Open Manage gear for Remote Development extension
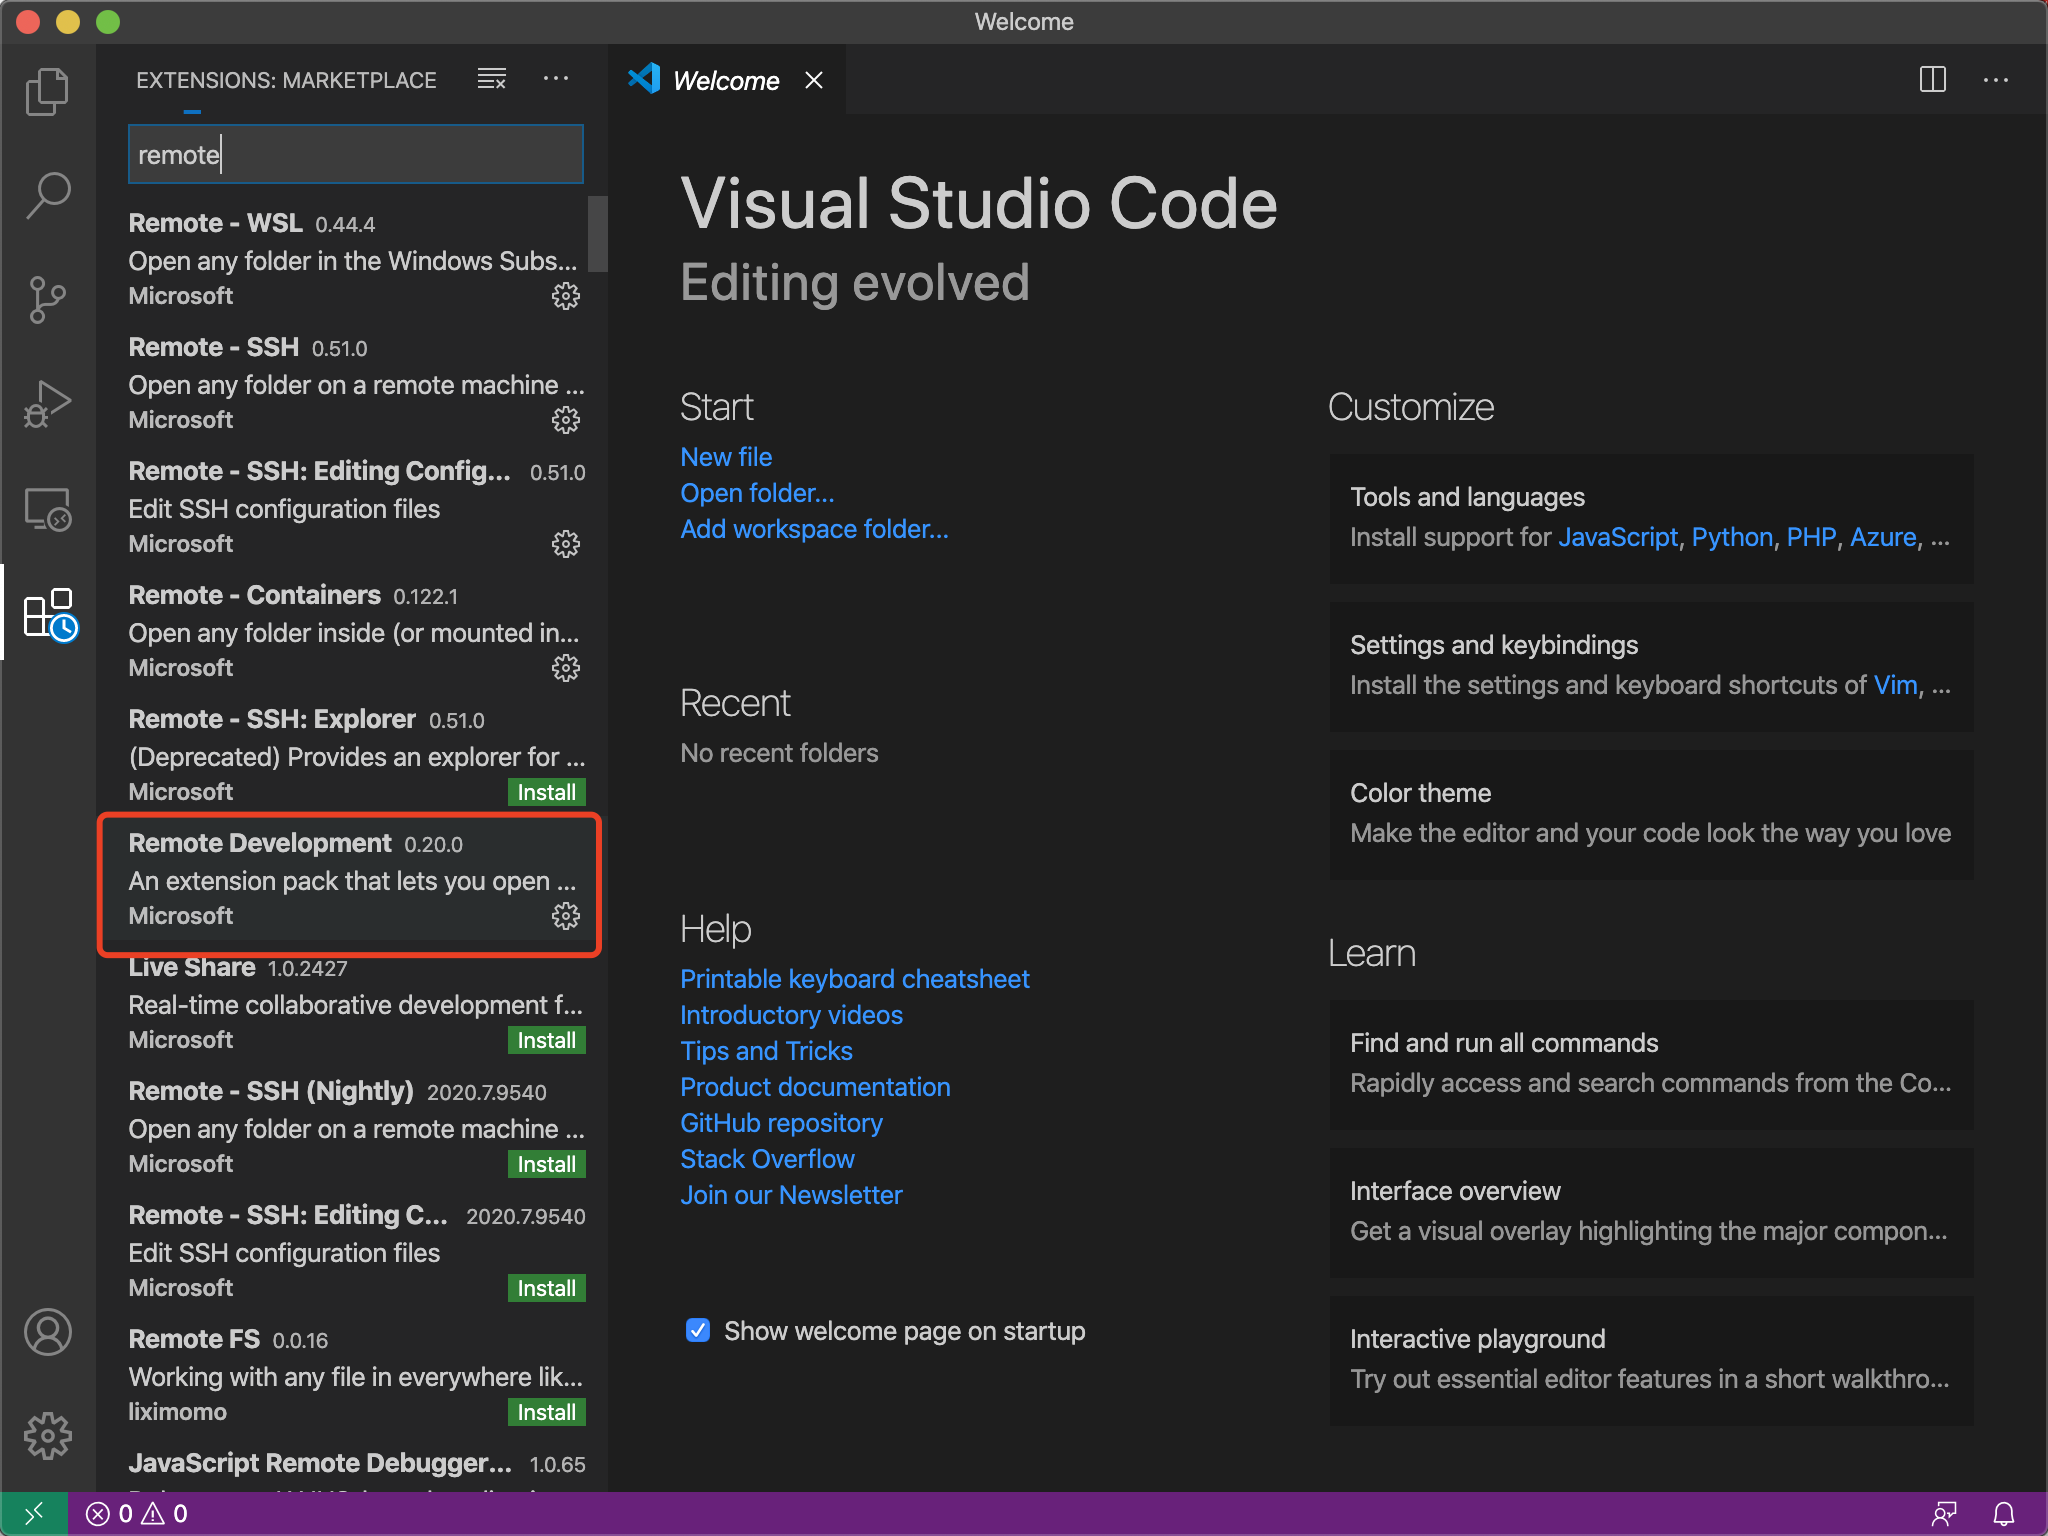 click(x=566, y=916)
